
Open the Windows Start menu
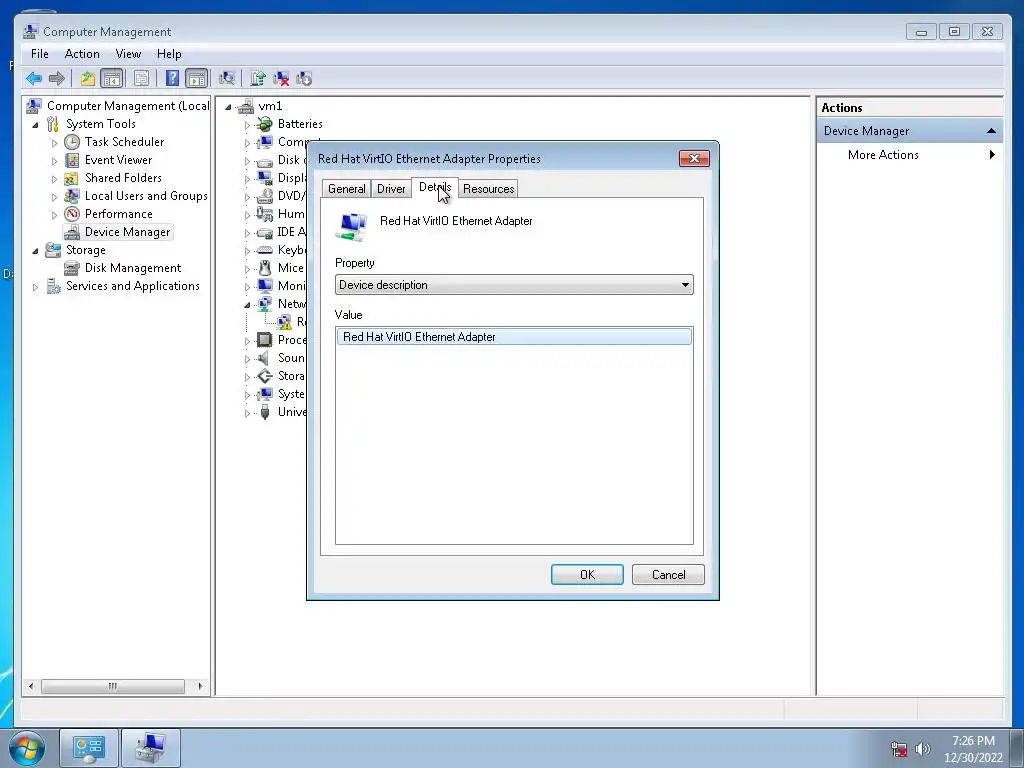coord(27,748)
